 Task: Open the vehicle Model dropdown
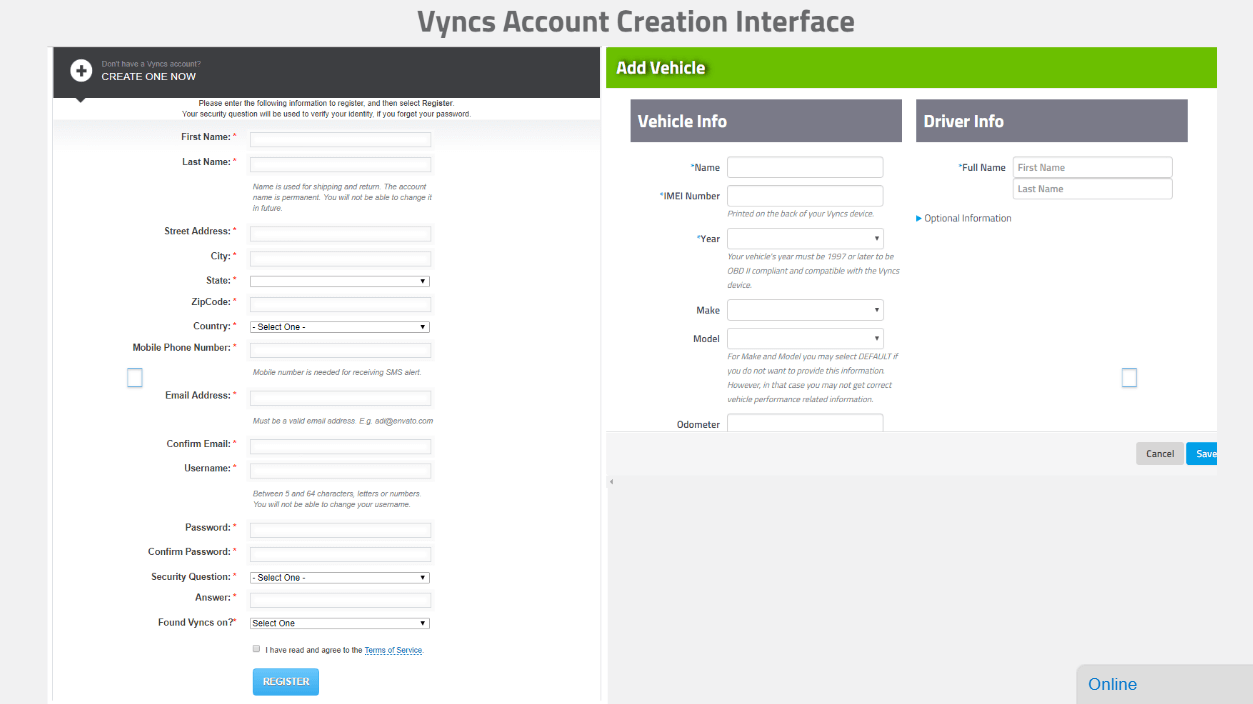(x=805, y=339)
